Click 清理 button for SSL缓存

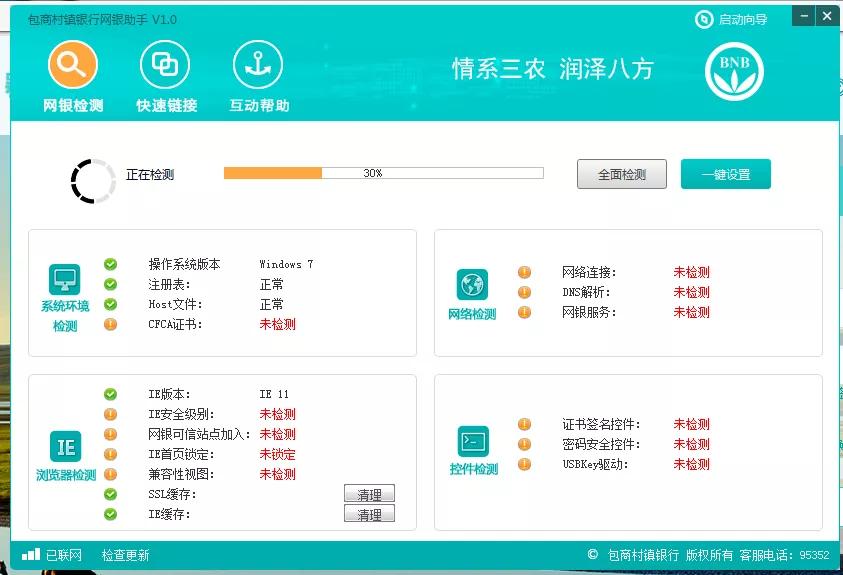pos(369,493)
